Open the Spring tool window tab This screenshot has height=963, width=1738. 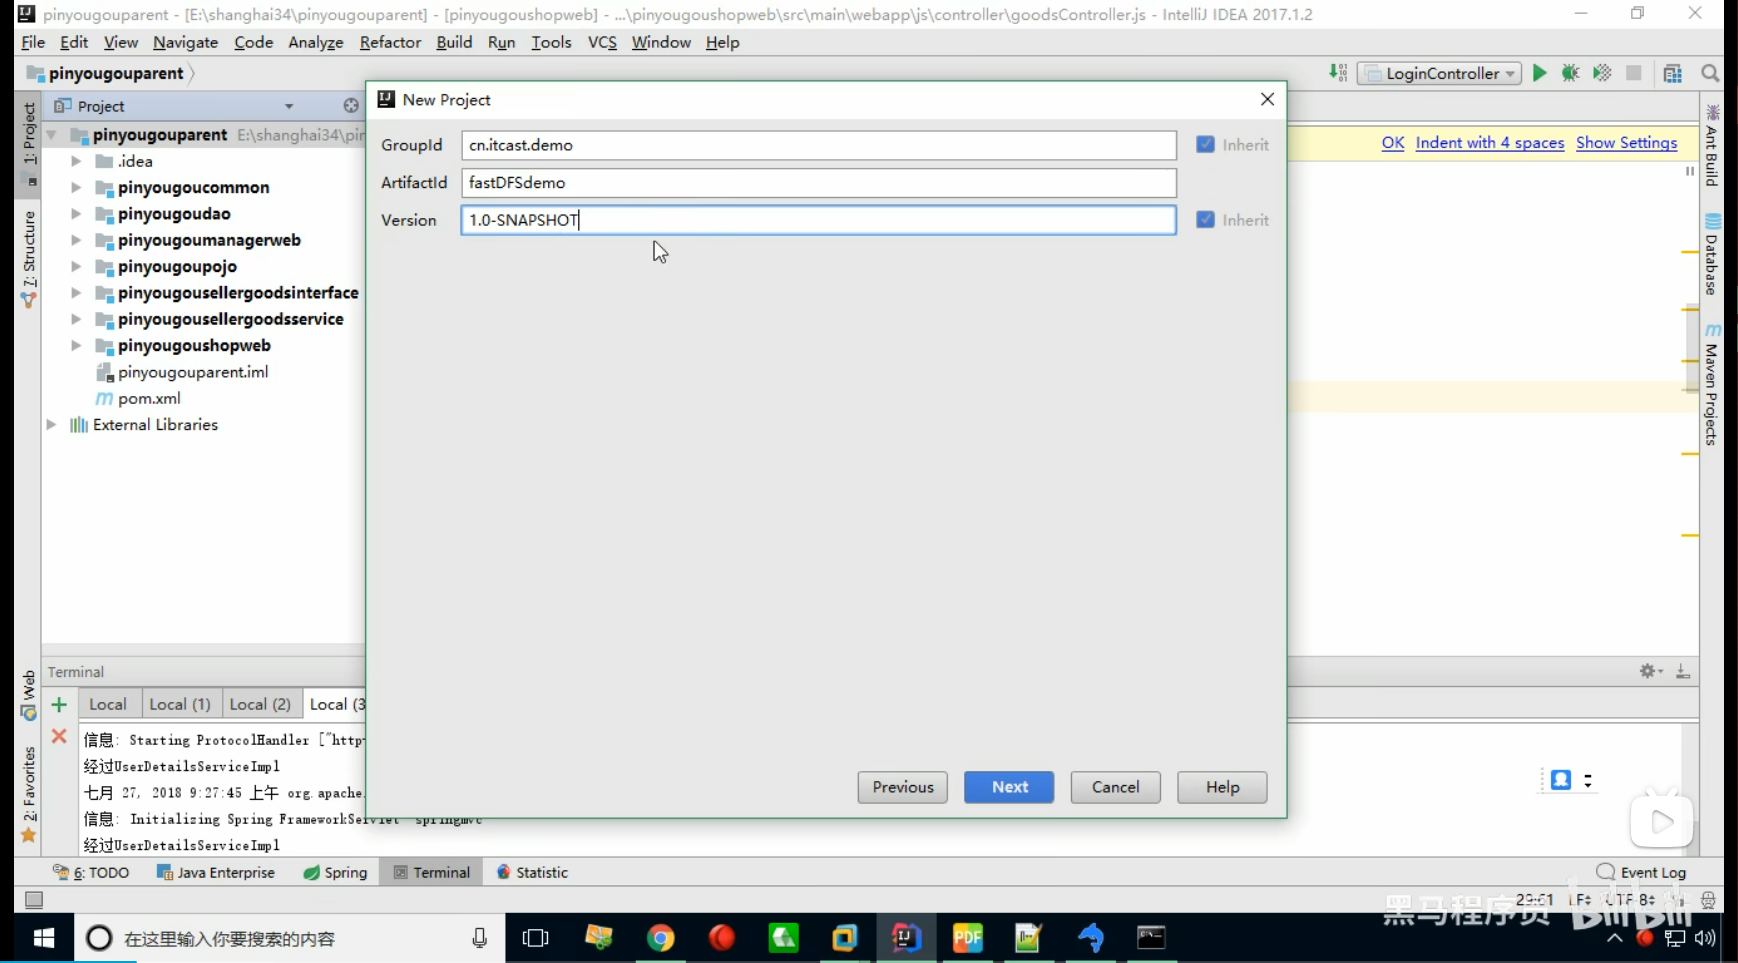pos(335,872)
